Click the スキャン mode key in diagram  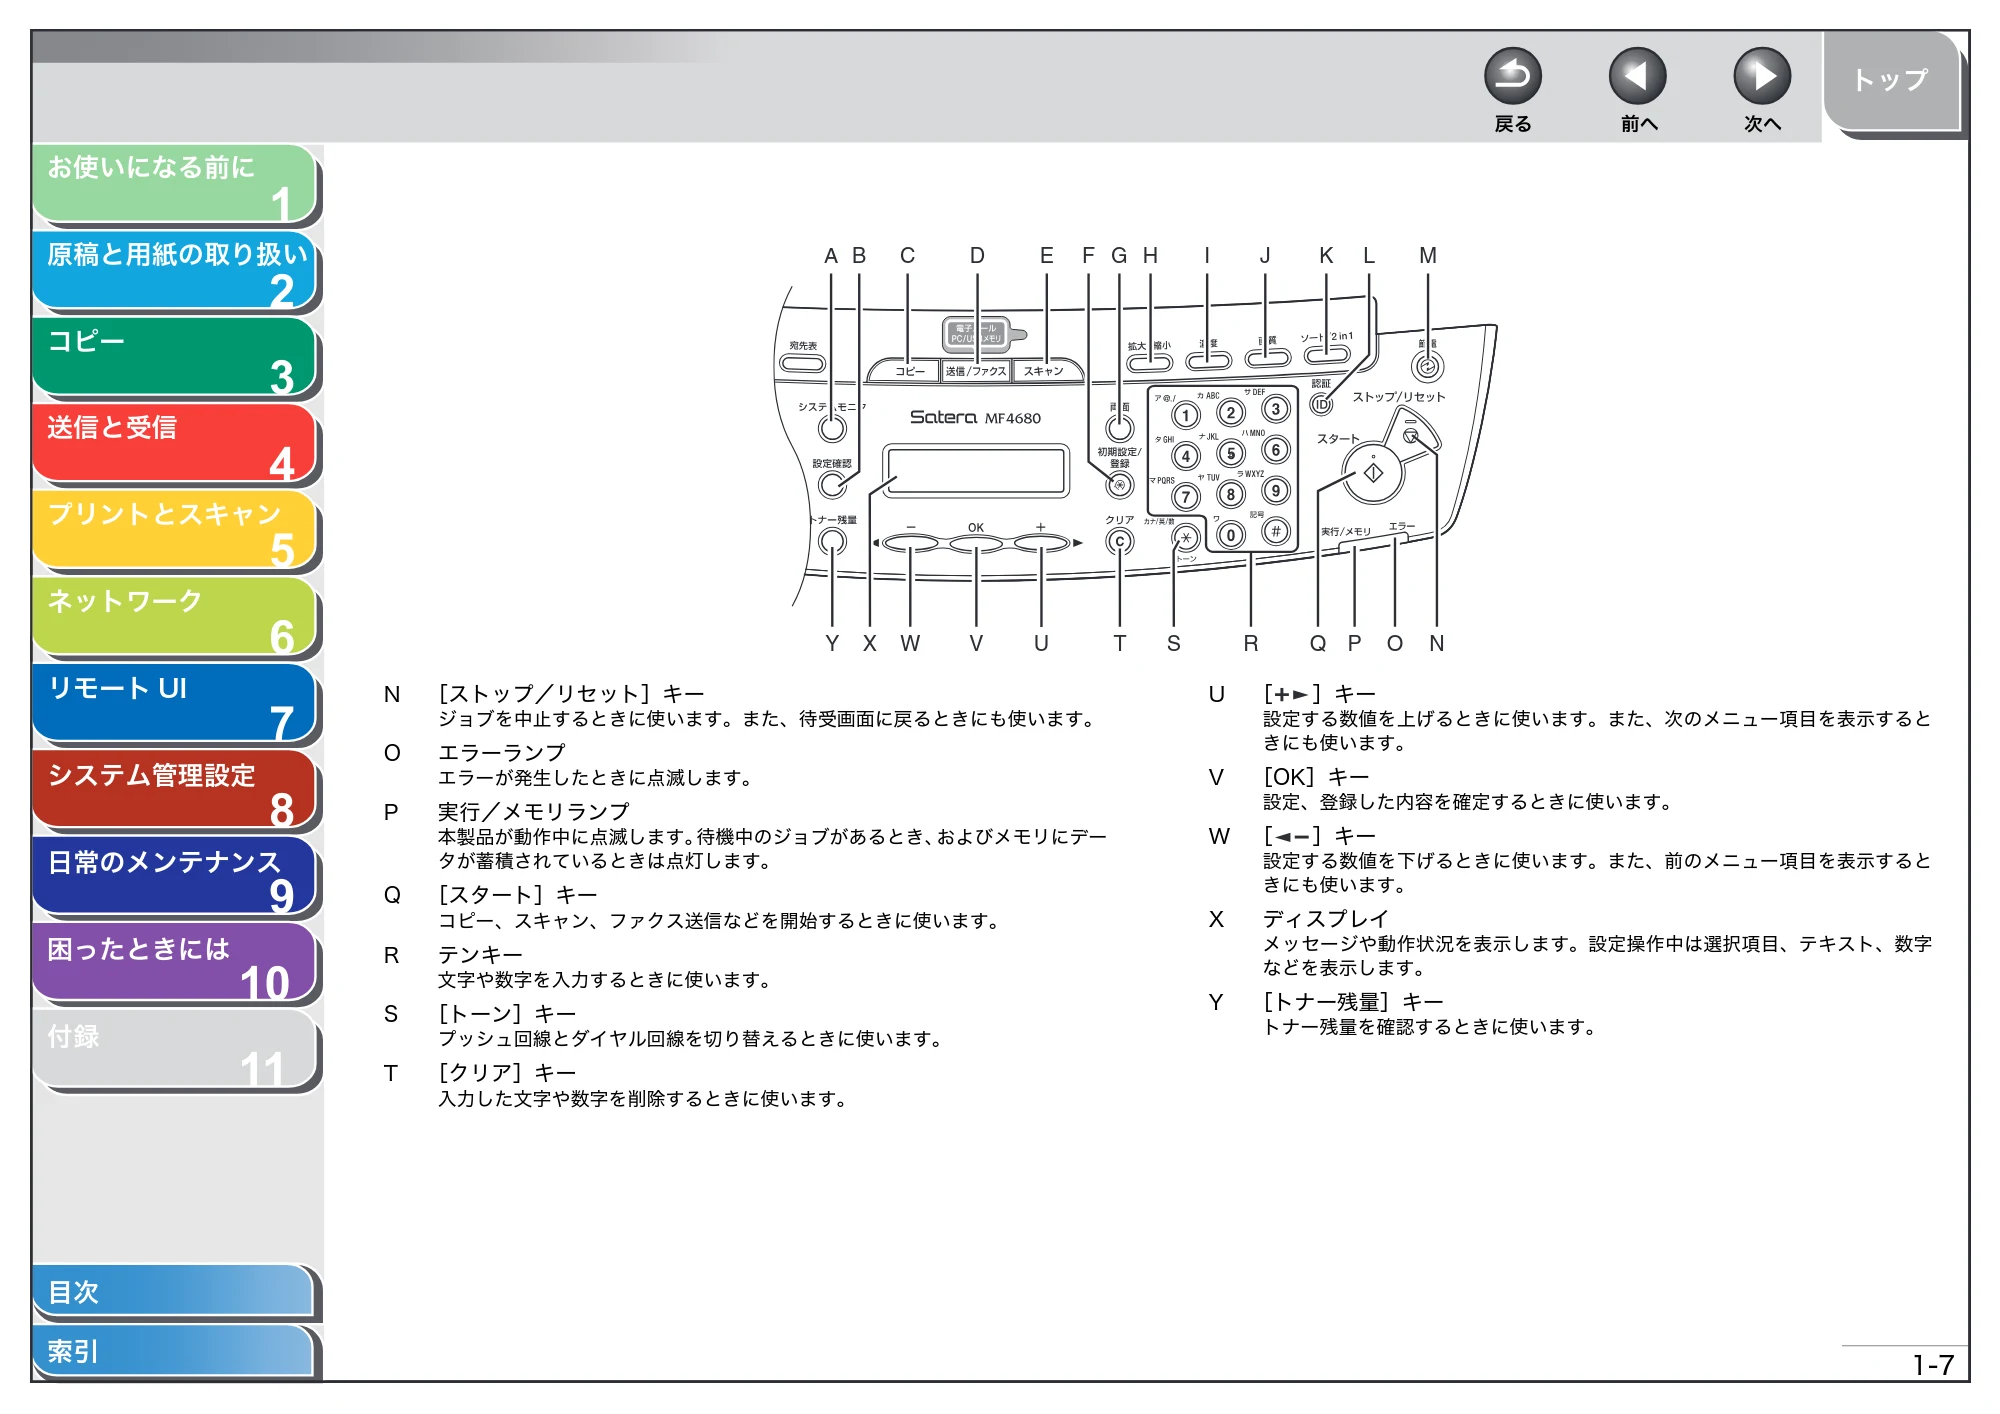pos(1046,371)
